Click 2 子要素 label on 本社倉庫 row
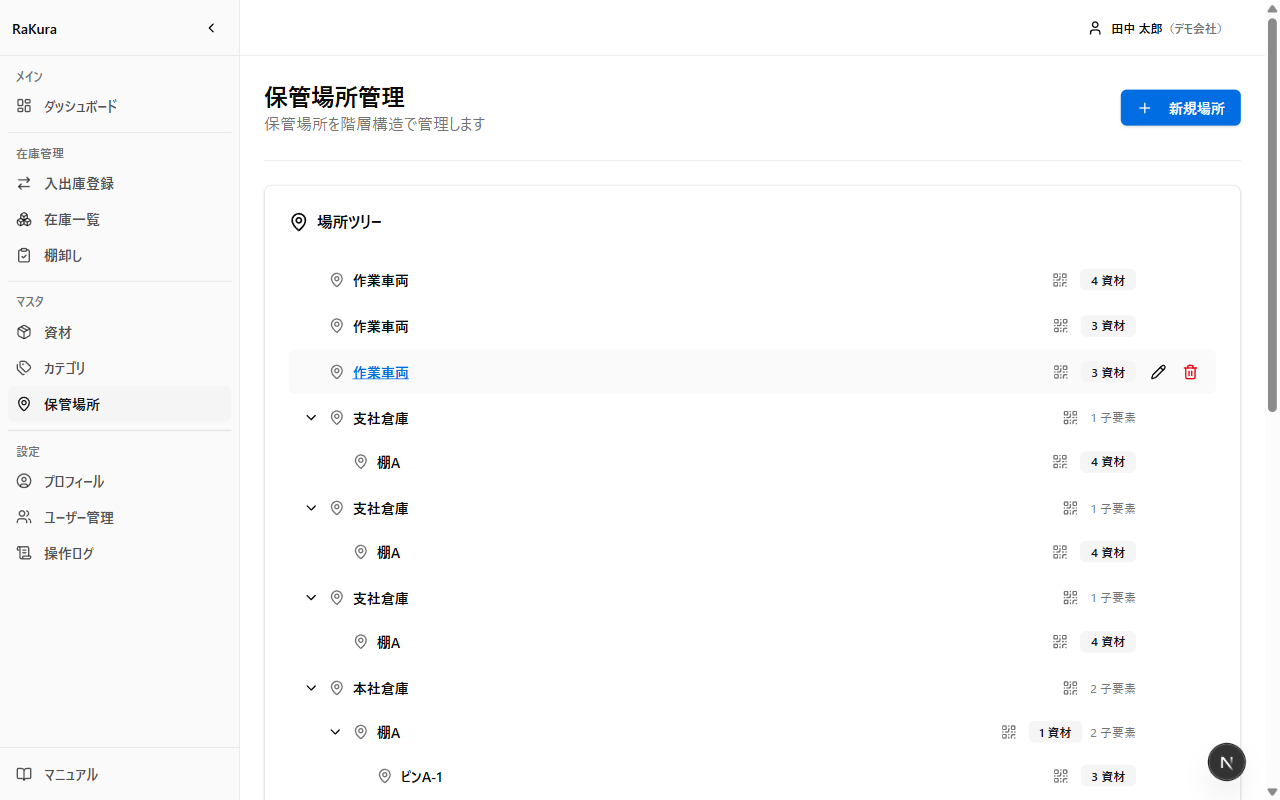 [1113, 688]
